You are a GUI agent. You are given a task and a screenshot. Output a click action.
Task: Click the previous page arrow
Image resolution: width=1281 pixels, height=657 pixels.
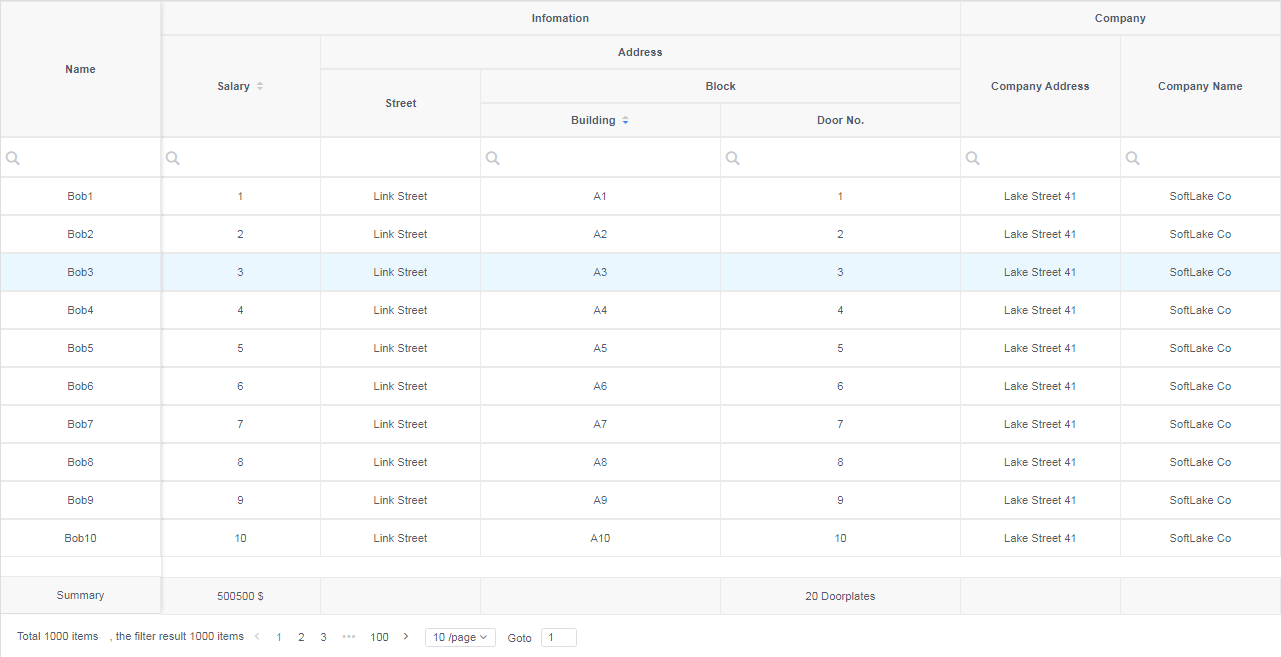point(257,637)
